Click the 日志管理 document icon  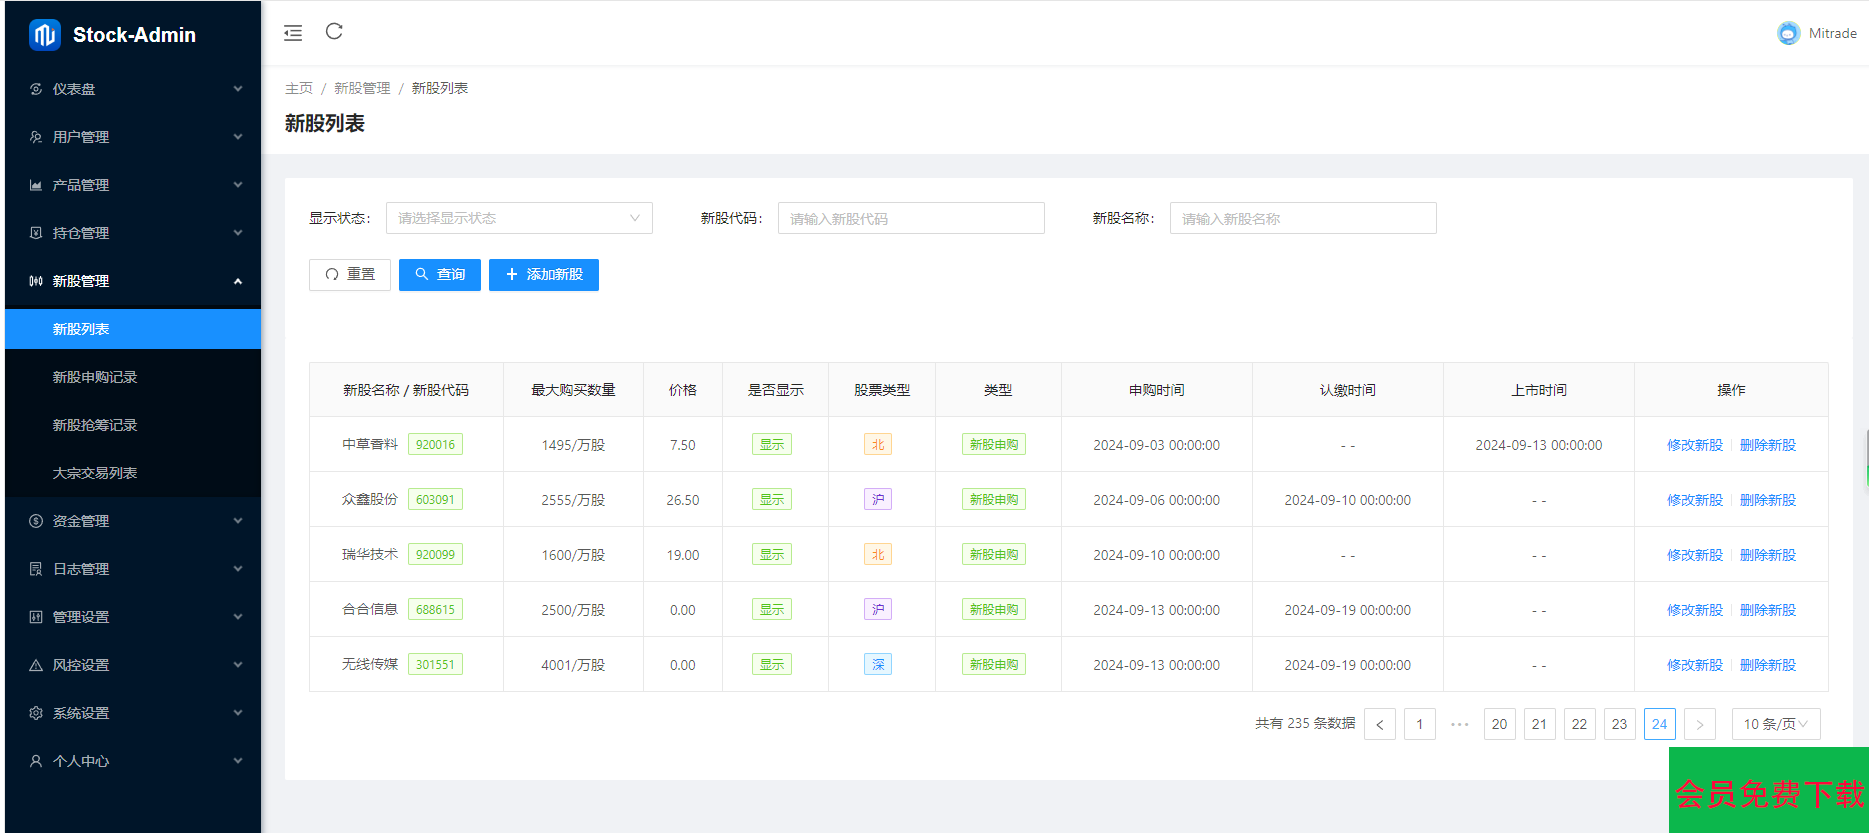point(36,569)
